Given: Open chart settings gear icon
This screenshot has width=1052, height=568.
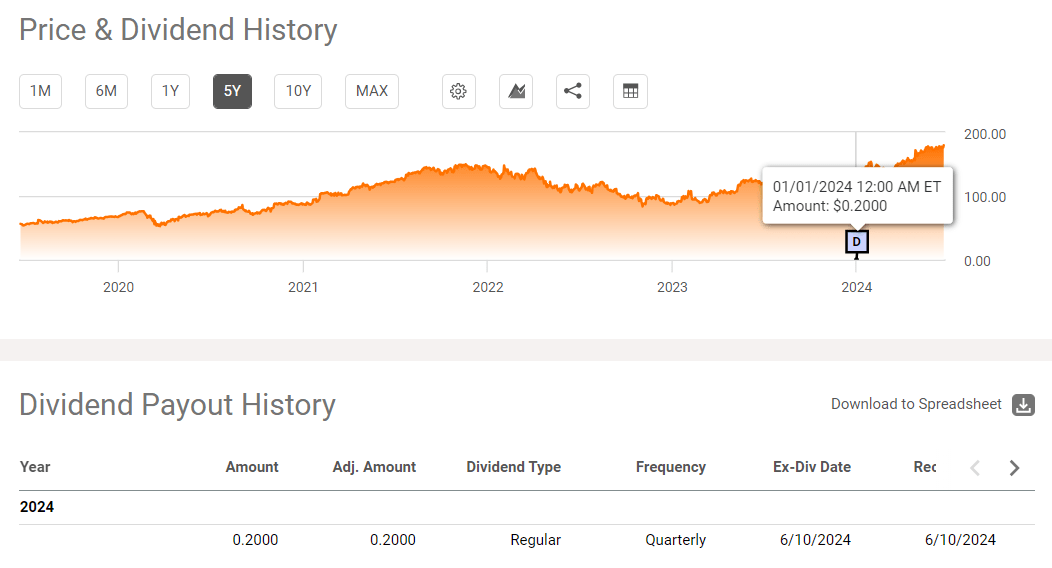Looking at the screenshot, I should pyautogui.click(x=458, y=91).
